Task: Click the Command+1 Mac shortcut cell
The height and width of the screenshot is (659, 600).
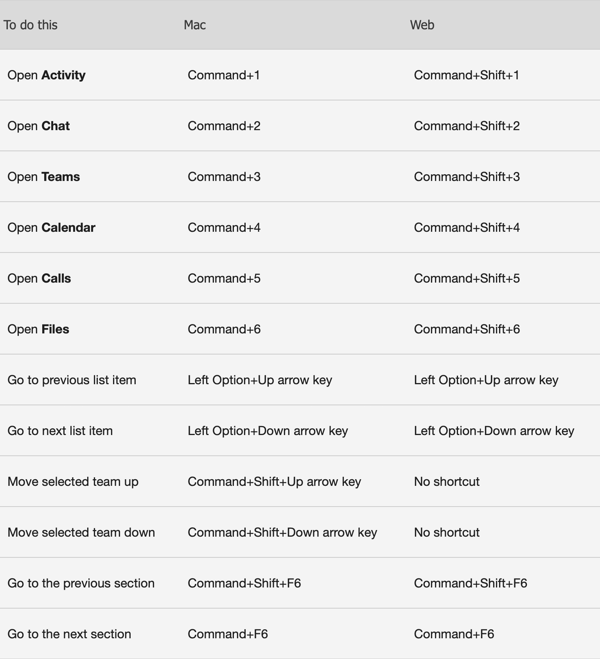Action: click(x=224, y=75)
